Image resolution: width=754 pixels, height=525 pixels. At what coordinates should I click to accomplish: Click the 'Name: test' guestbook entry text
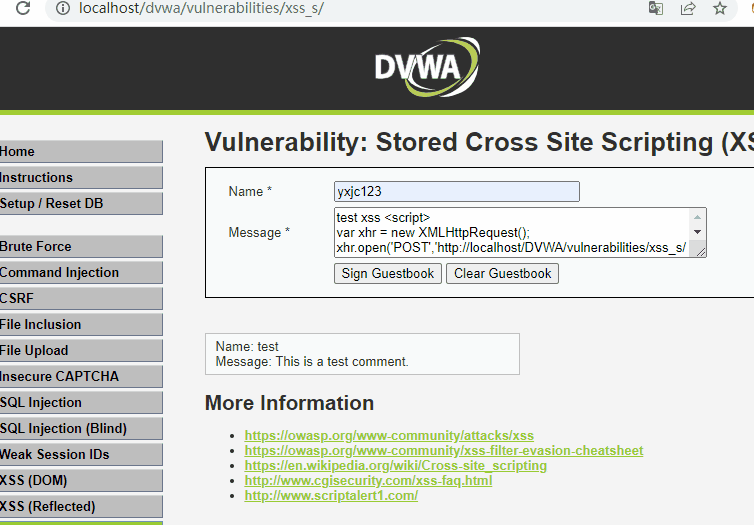247,346
